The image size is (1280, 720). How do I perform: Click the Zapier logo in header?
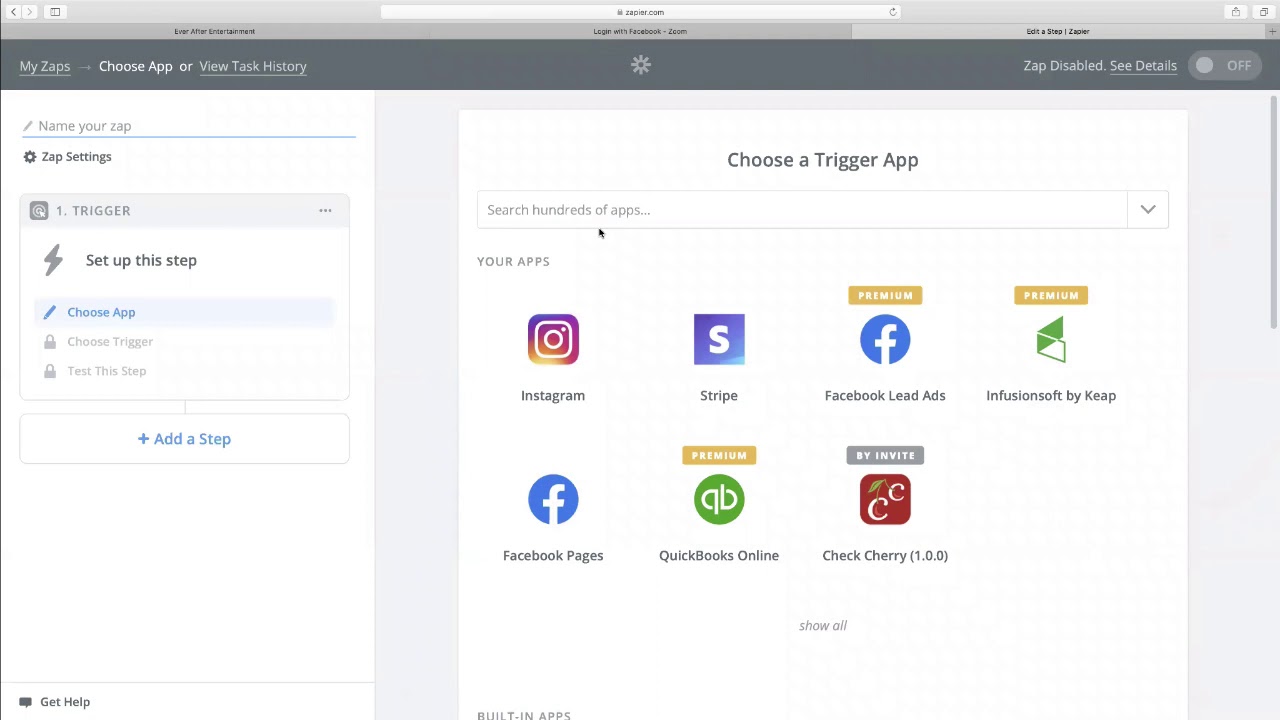[x=641, y=65]
